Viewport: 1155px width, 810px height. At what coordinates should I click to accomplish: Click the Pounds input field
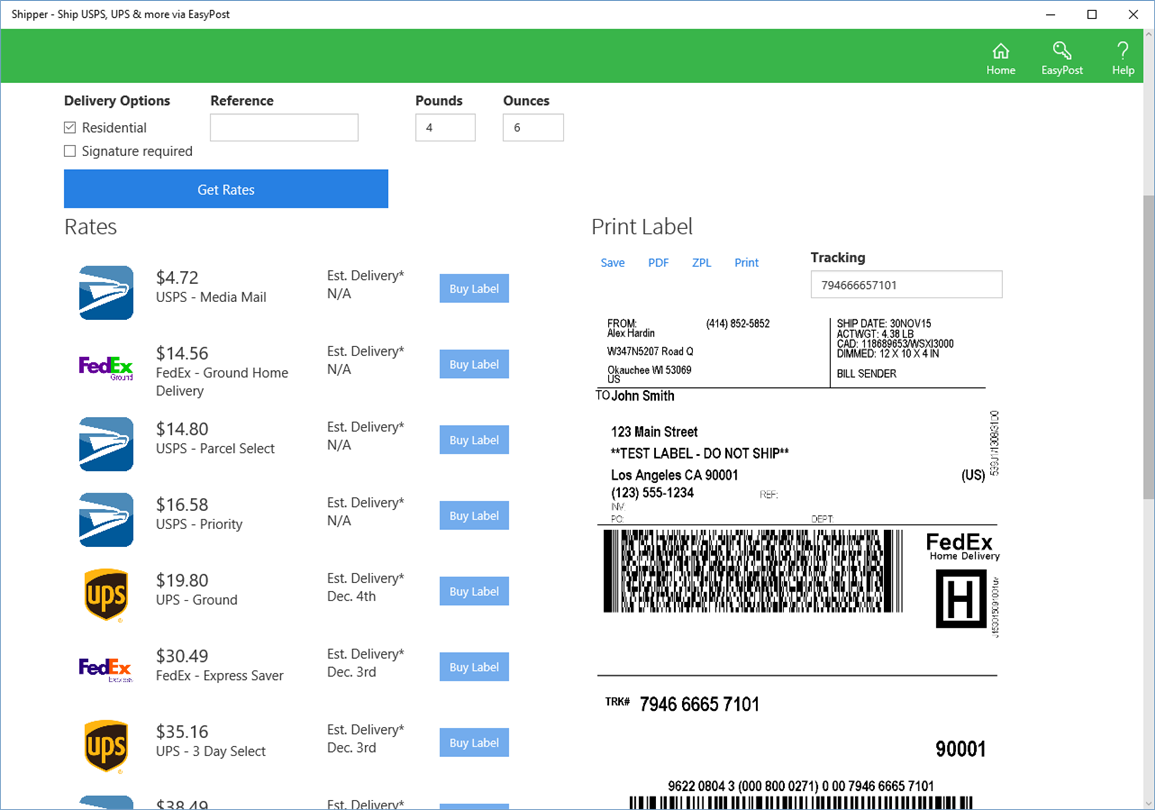(x=445, y=127)
